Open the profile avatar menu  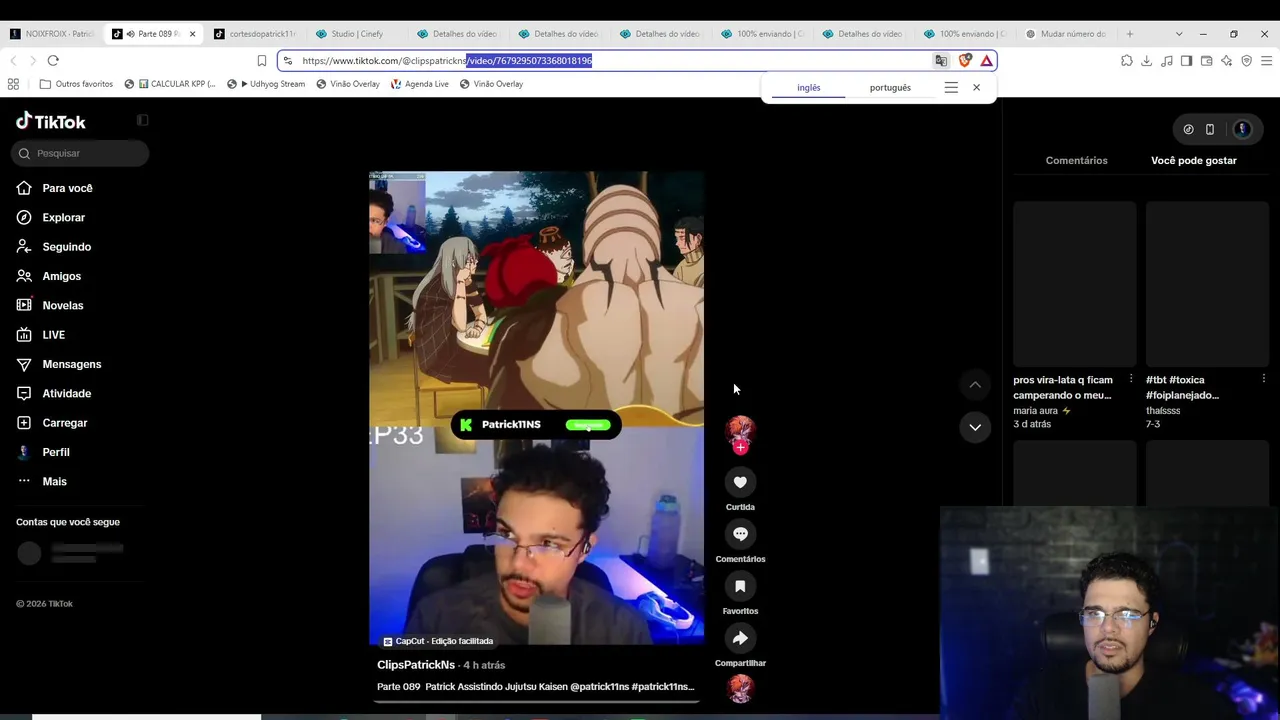[x=1242, y=129]
